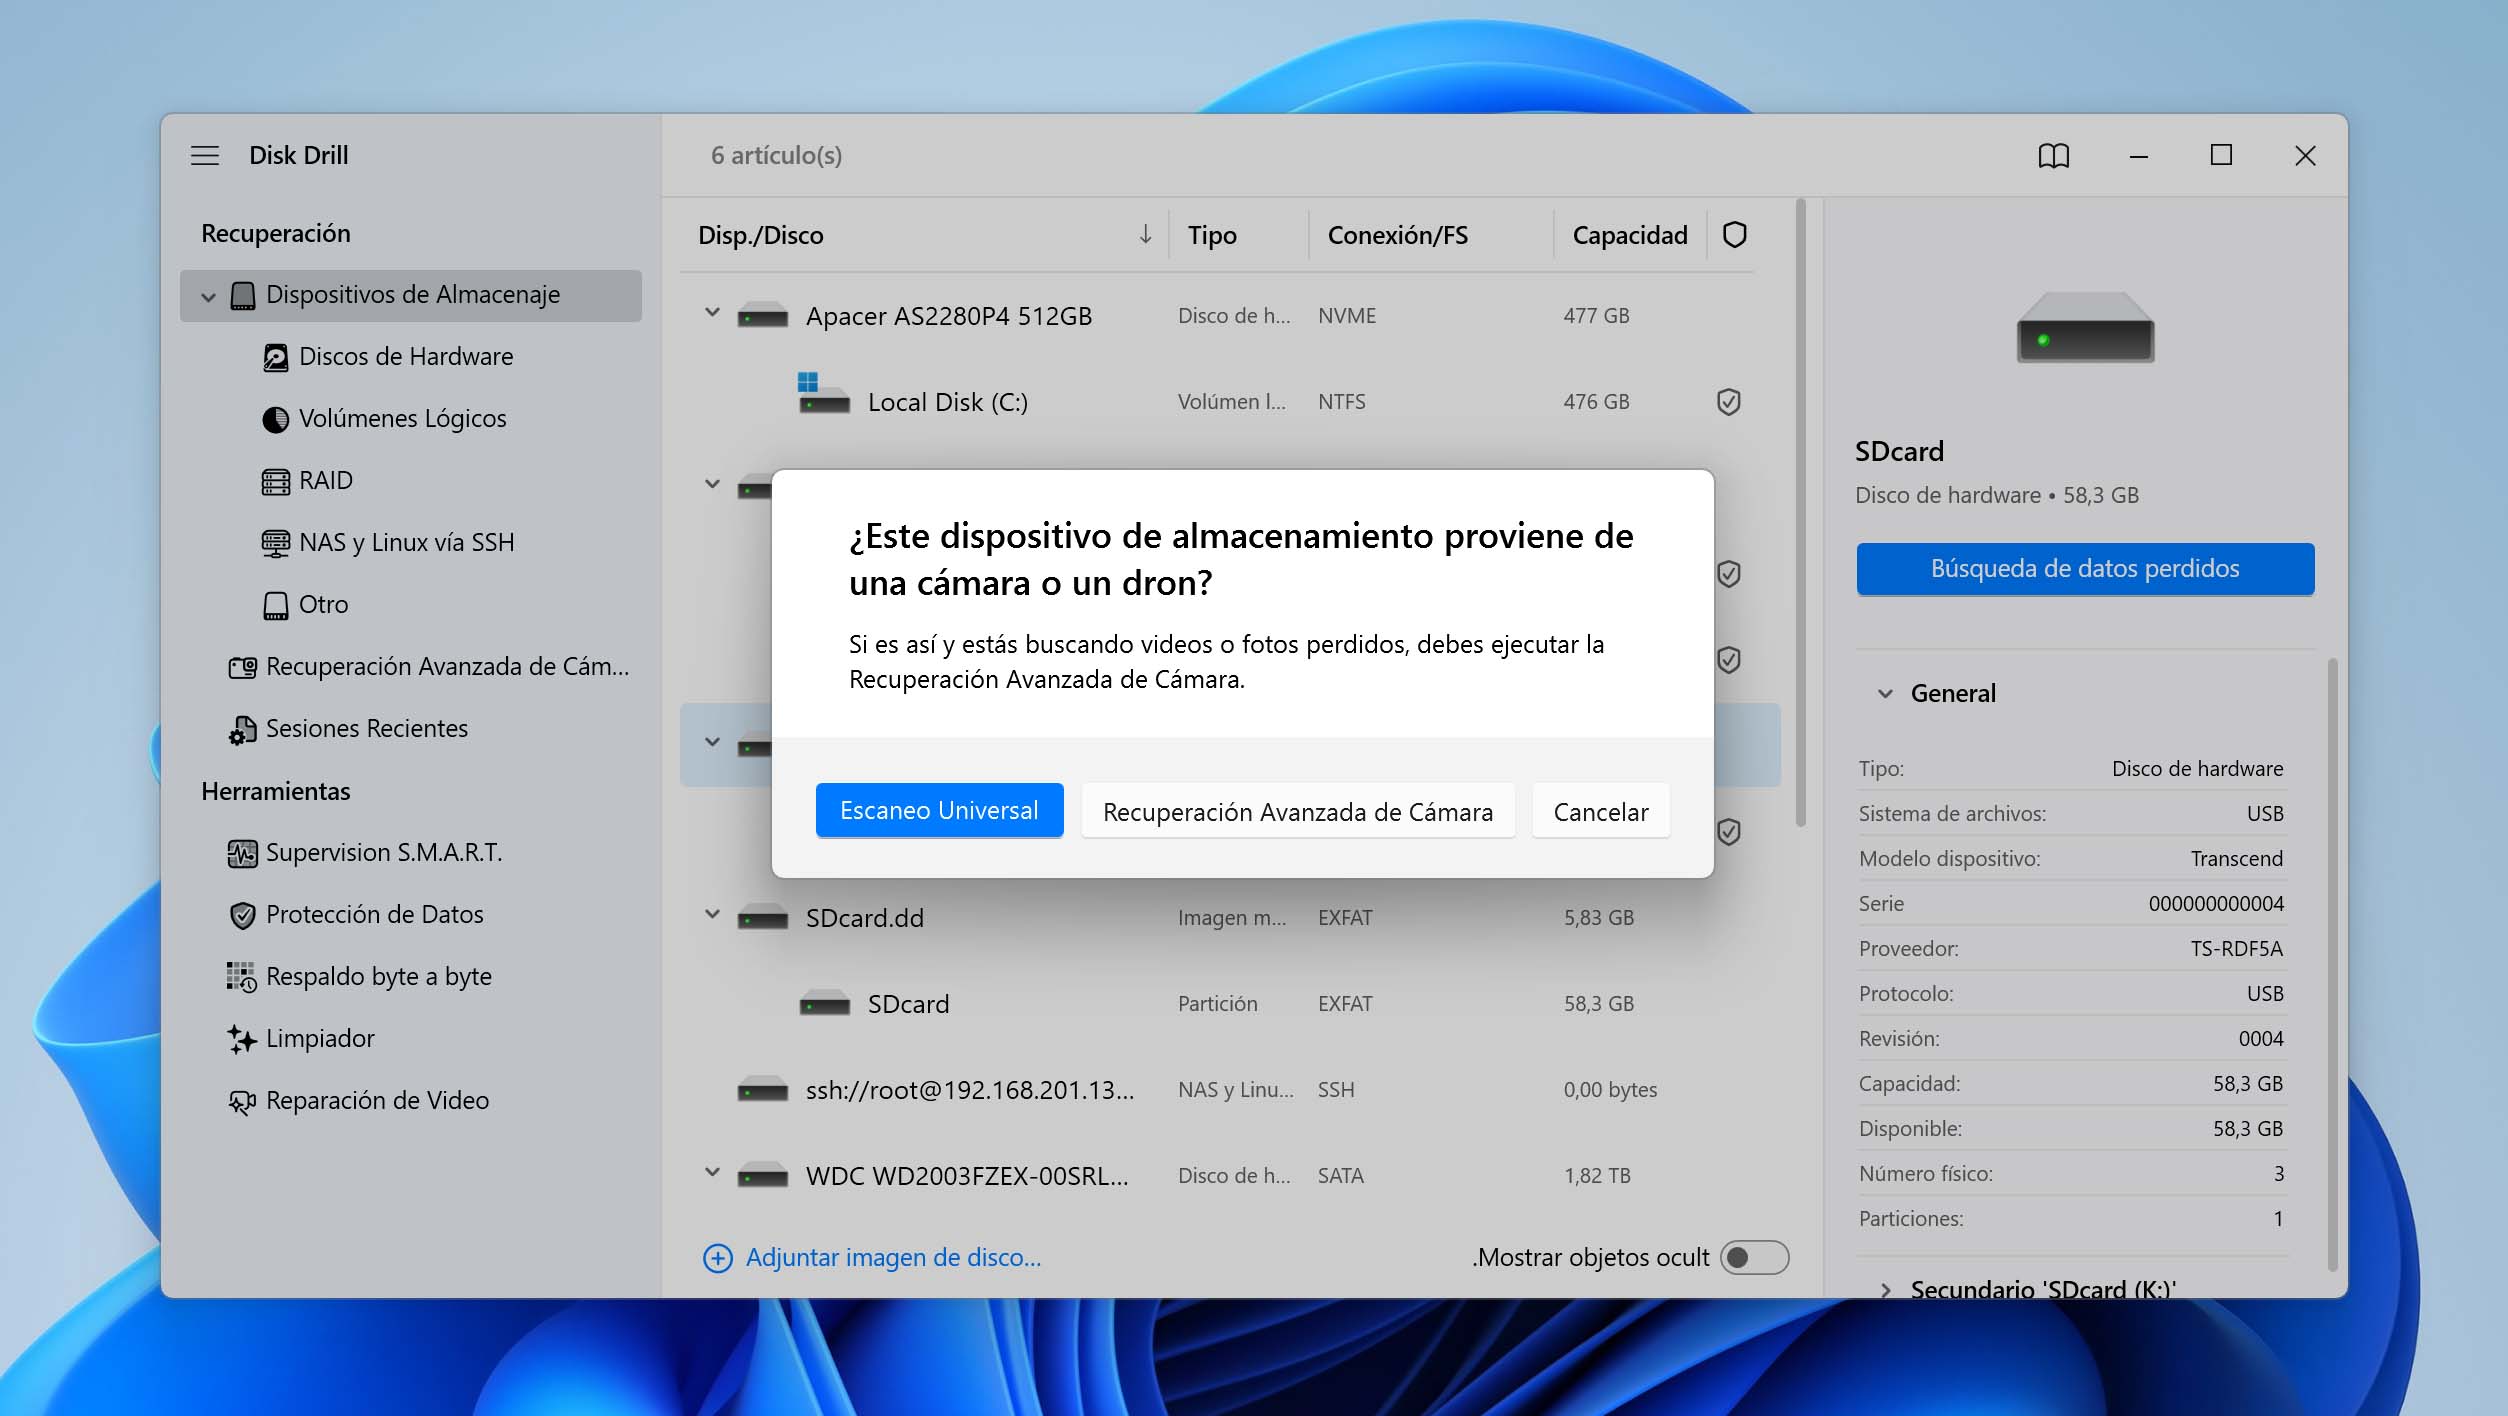This screenshot has width=2508, height=1416.
Task: Click the Proveedor value TS-RDF5A
Action: point(2236,949)
